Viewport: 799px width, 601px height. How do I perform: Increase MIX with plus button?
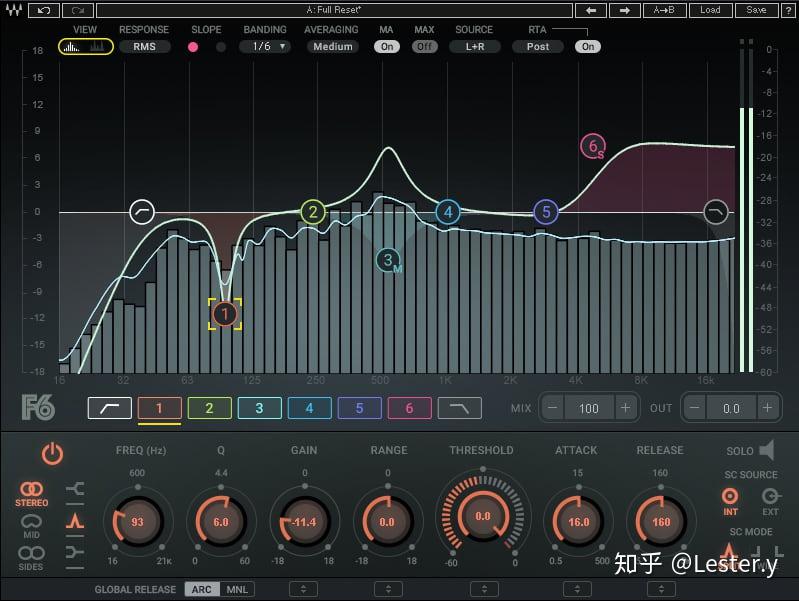625,408
